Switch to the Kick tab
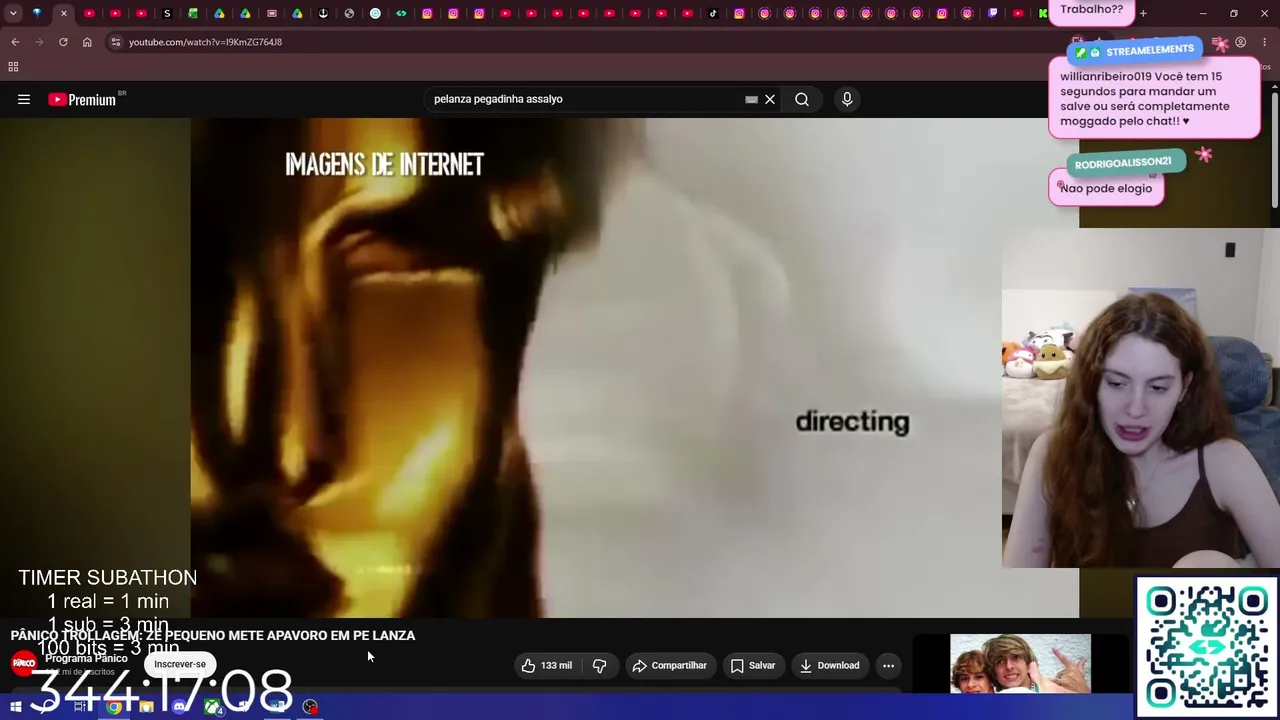The image size is (1280, 720). [1043, 13]
